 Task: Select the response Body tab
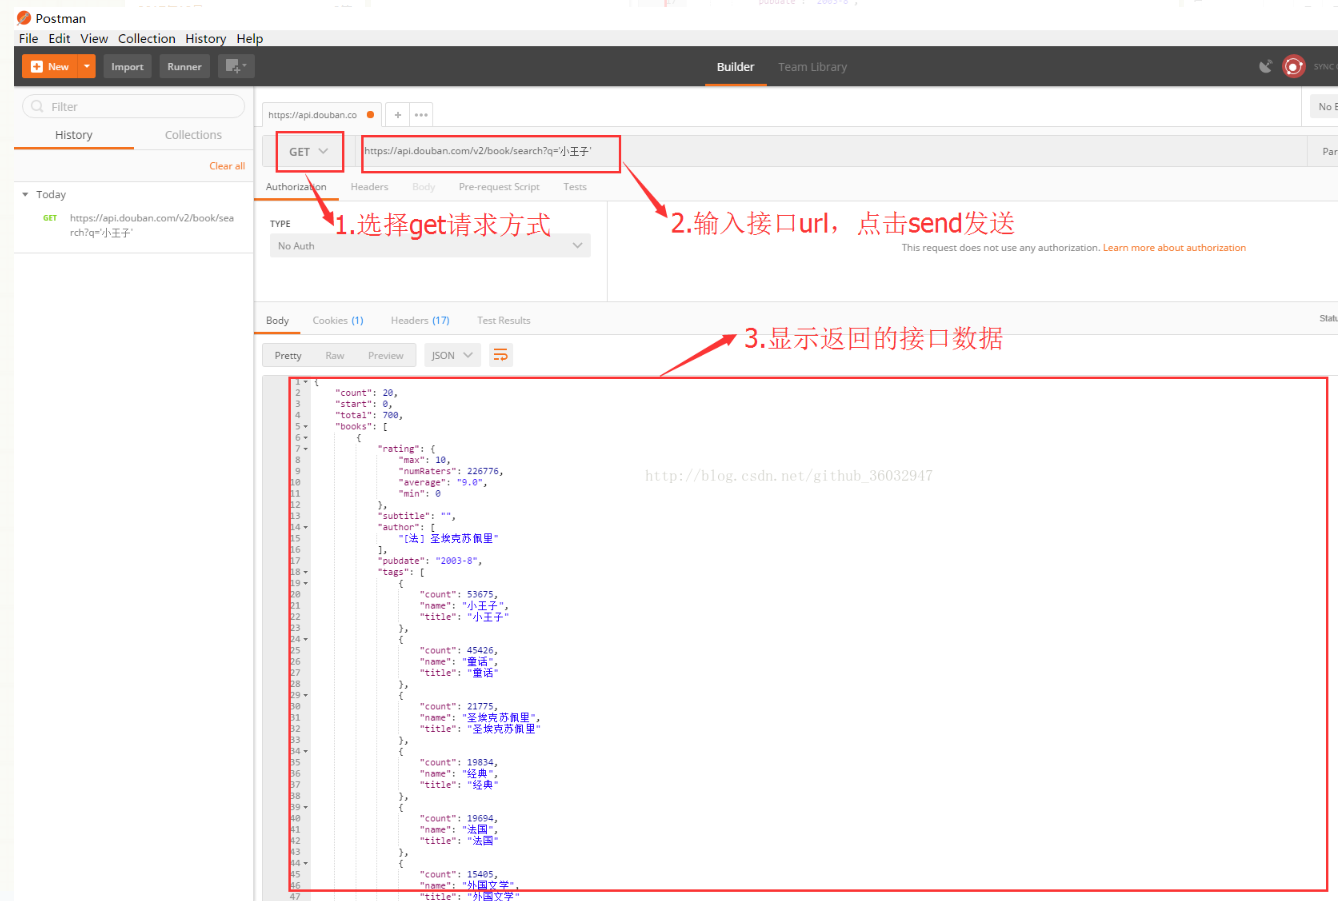pos(277,321)
